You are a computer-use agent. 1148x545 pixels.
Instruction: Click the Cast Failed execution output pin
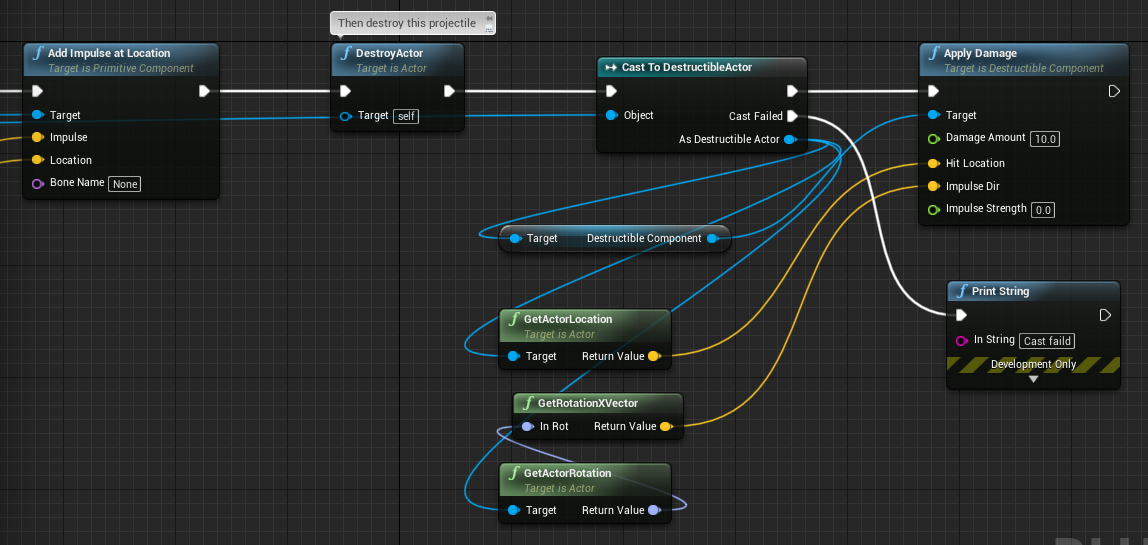[x=791, y=116]
